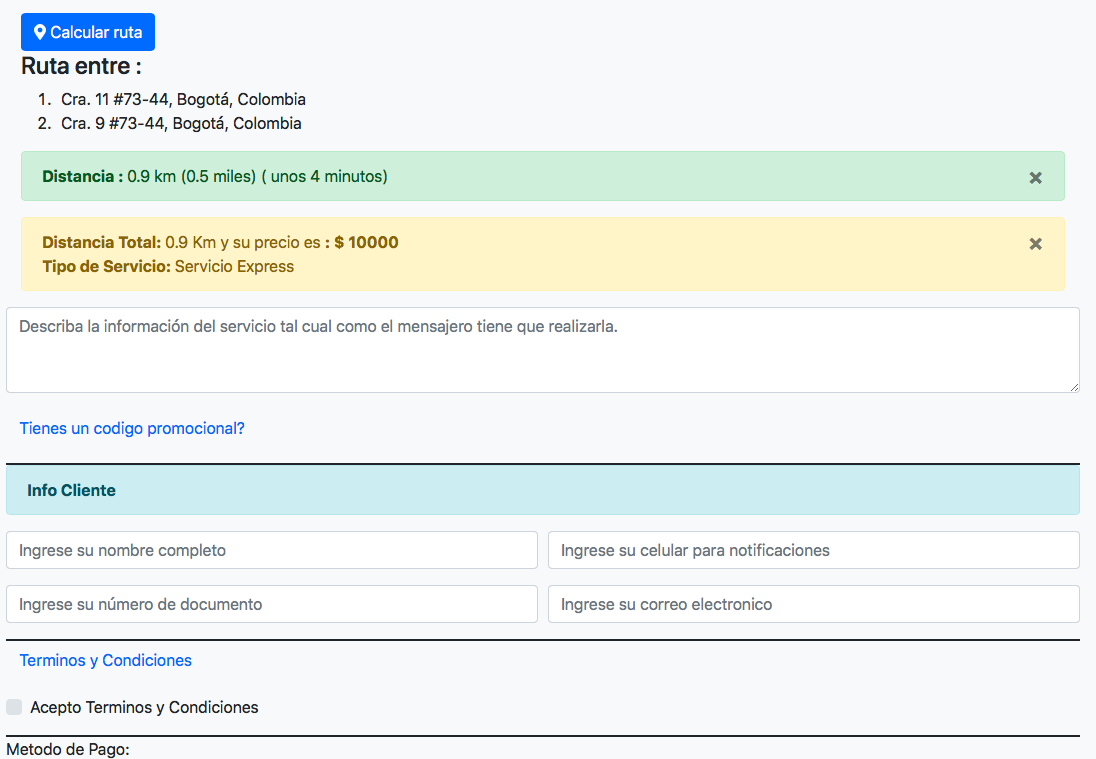1096x759 pixels.
Task: Click the Info Cliente section header
Action: point(71,490)
